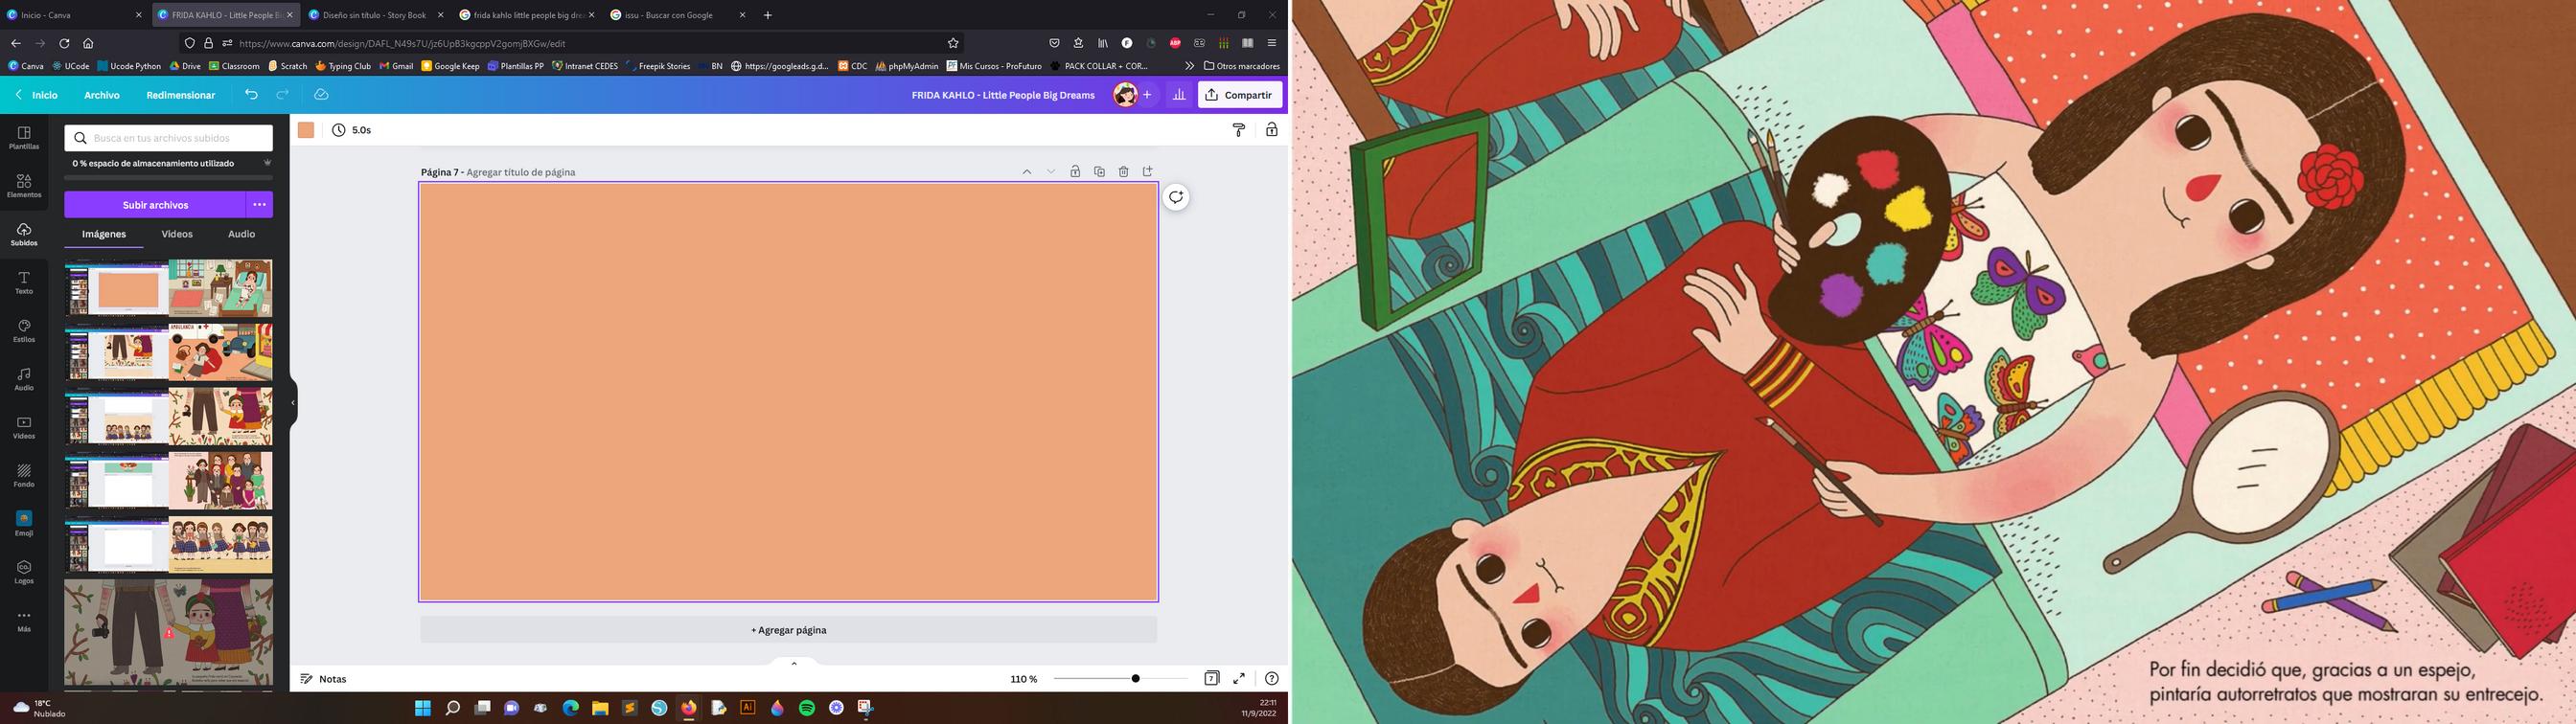Open the Firefox application menu
The width and height of the screenshot is (2576, 724).
(x=1271, y=43)
